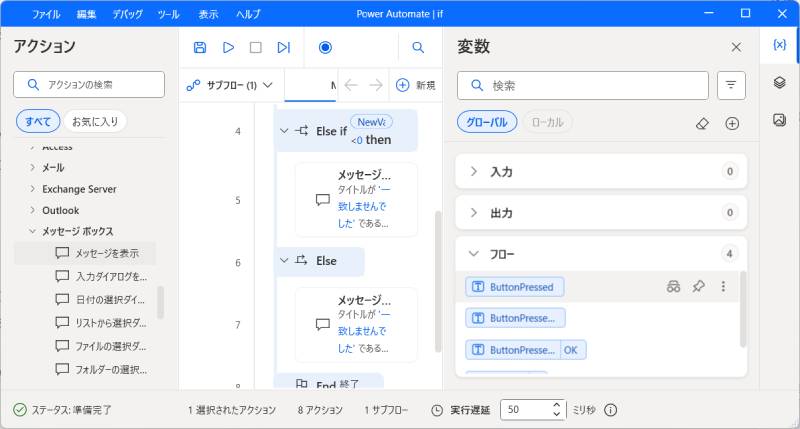
Task: Select メッセージを表示 action in the list
Action: click(x=107, y=253)
